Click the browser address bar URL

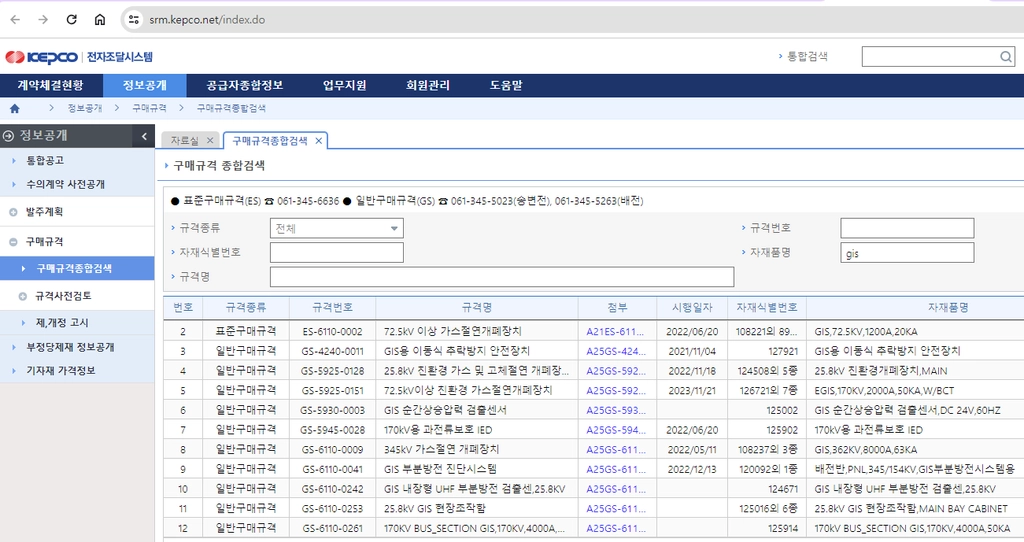point(207,20)
